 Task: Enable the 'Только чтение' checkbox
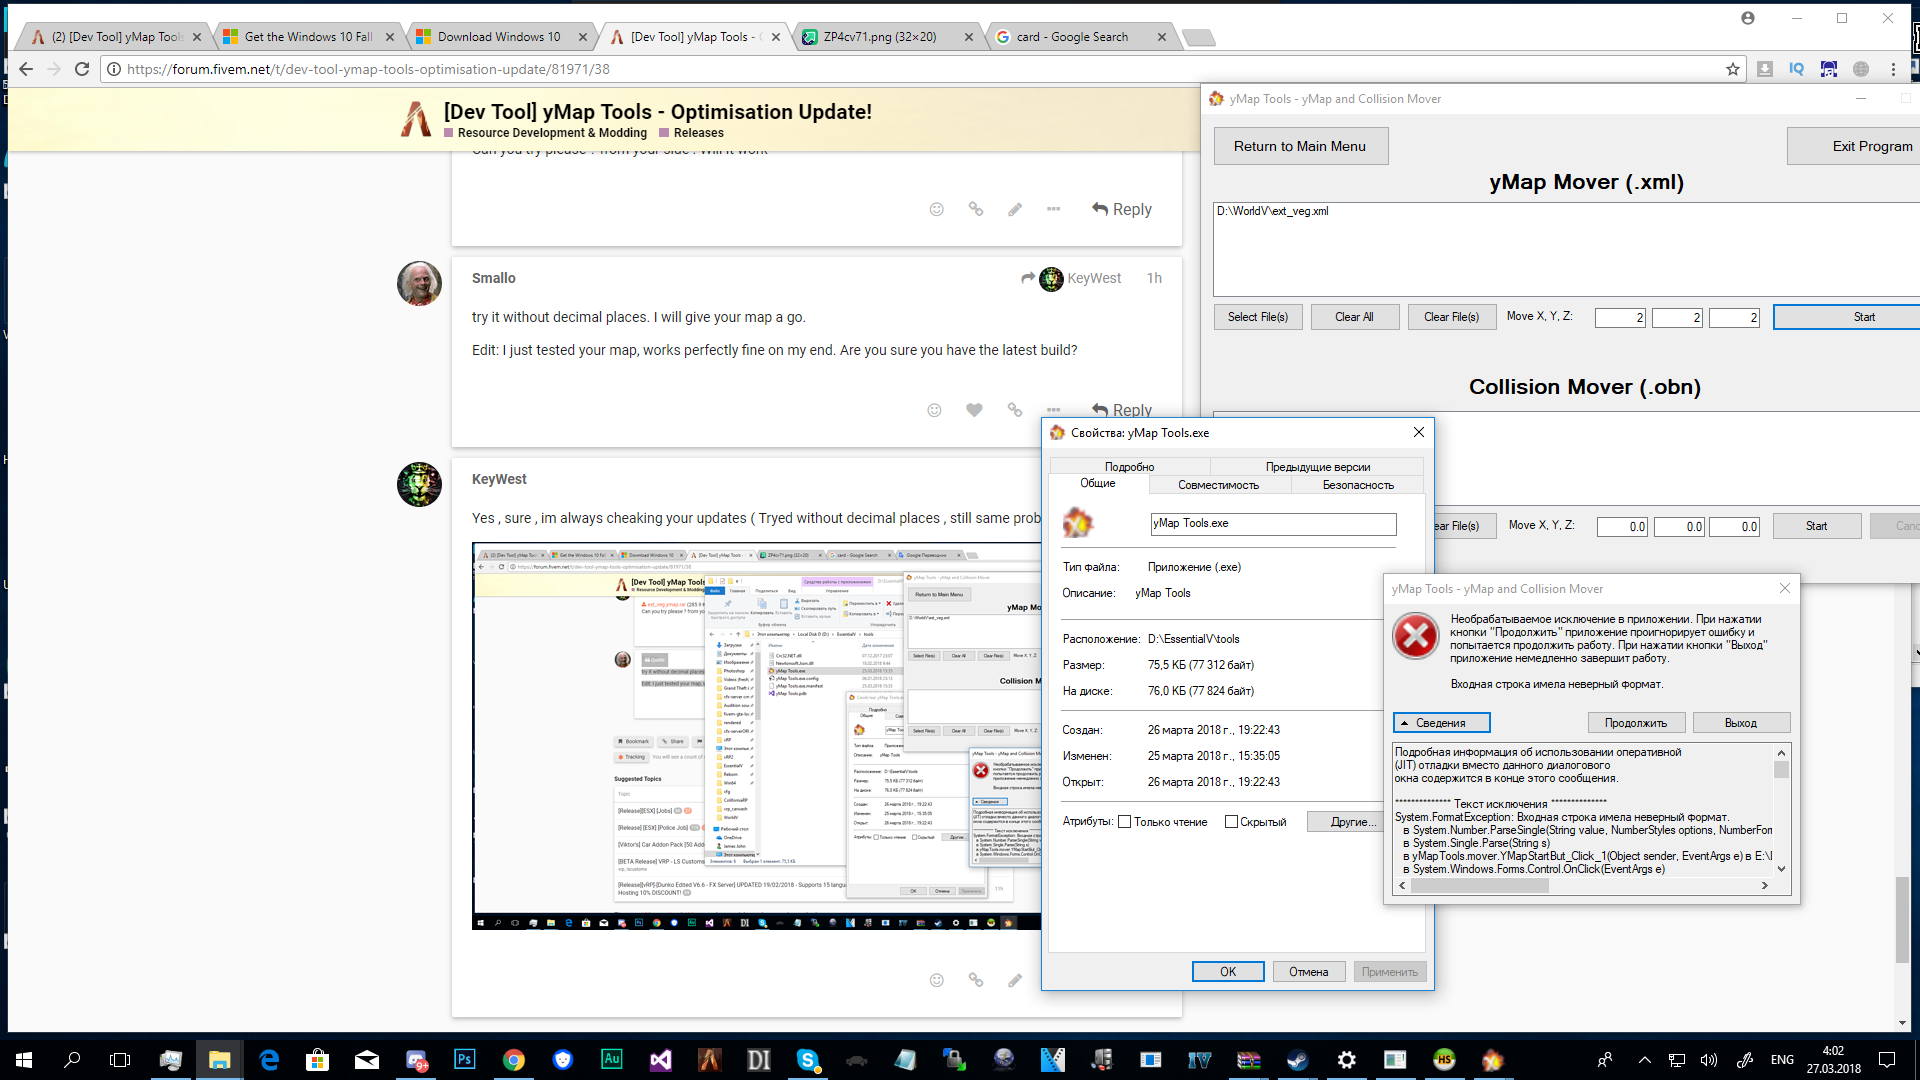(x=1124, y=821)
